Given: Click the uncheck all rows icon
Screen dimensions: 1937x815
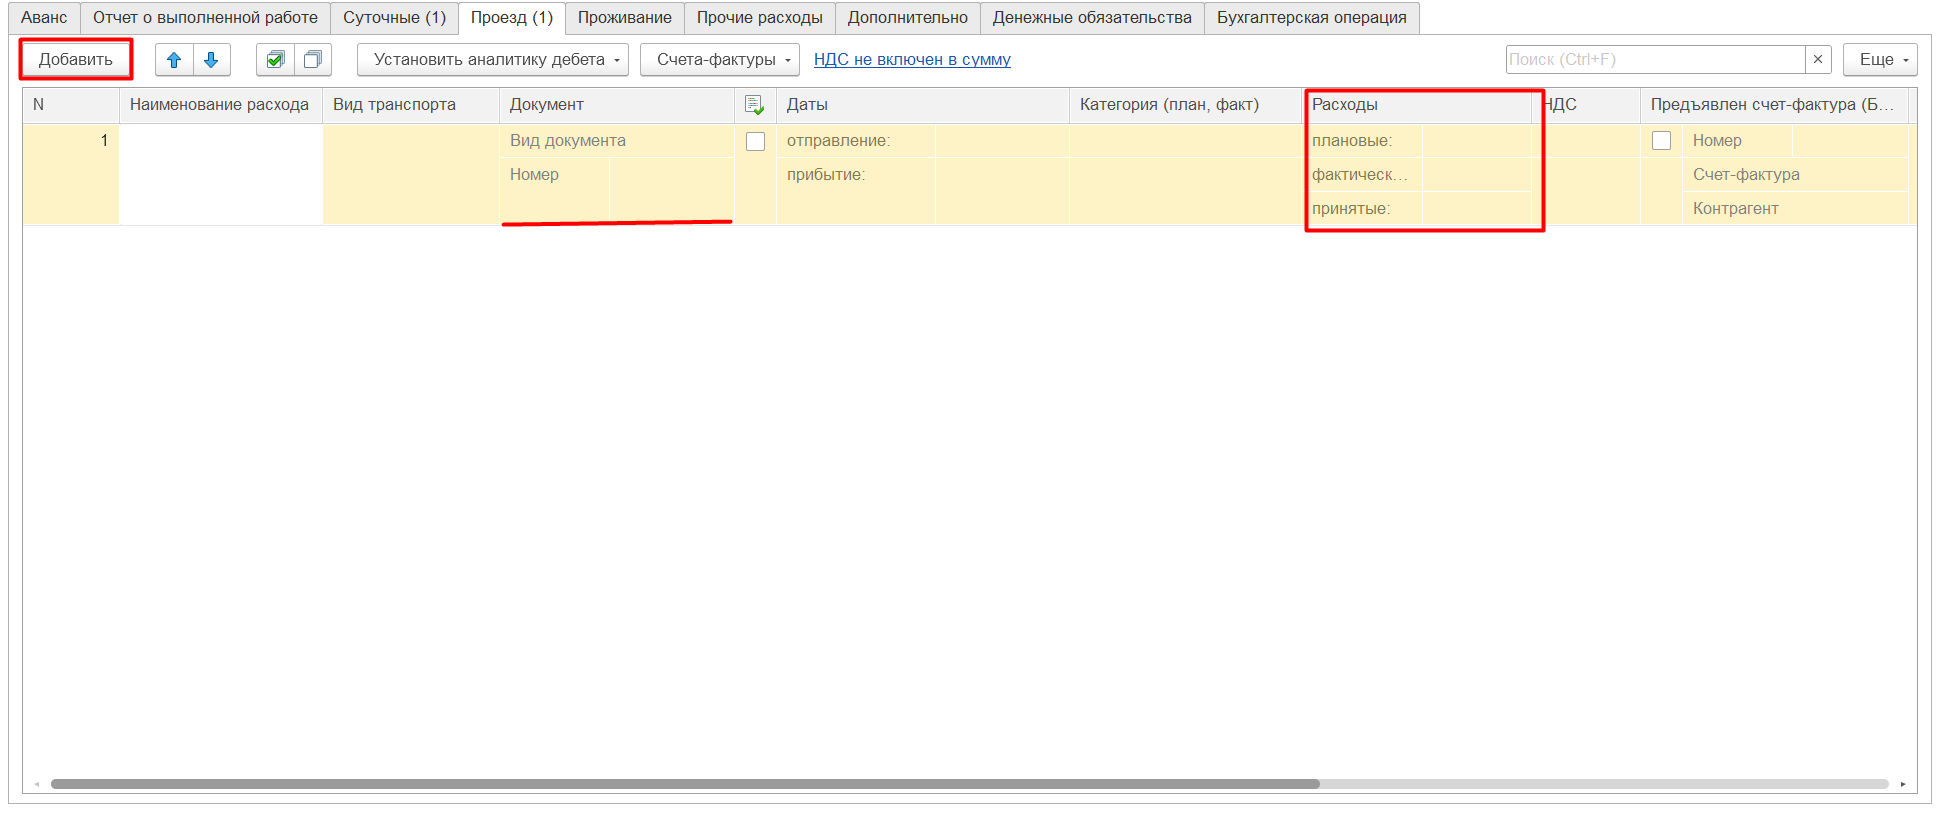Looking at the screenshot, I should 313,60.
